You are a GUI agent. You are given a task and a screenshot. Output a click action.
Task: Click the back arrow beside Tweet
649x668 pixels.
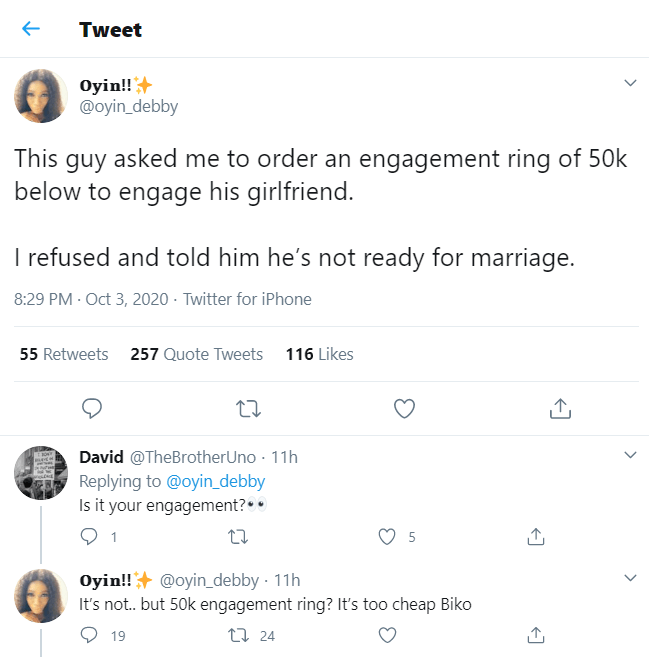[x=31, y=29]
